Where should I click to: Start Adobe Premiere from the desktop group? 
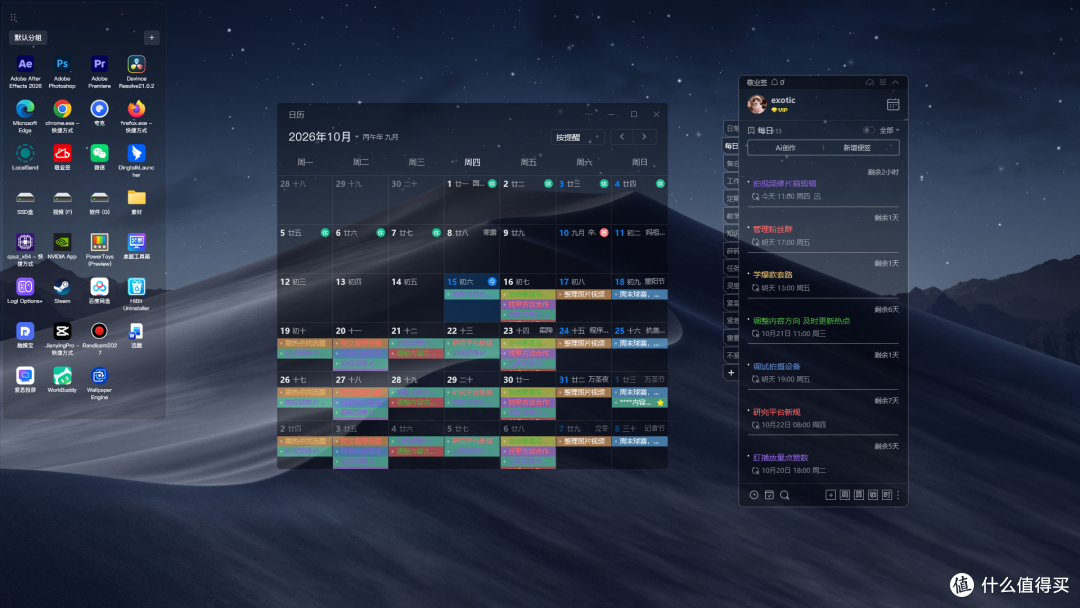(99, 65)
